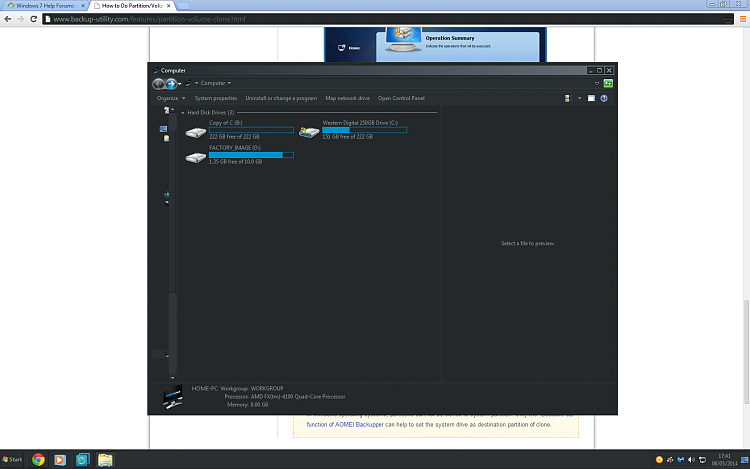Open dropdown after Computer in address path

[x=229, y=83]
